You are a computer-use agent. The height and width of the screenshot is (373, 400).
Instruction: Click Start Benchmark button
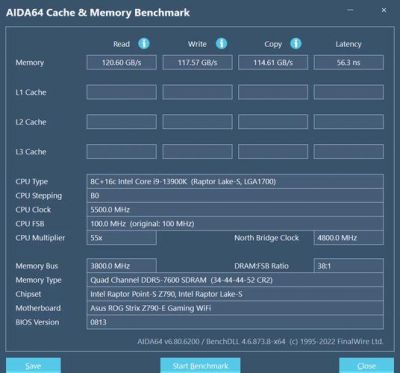coord(200,366)
